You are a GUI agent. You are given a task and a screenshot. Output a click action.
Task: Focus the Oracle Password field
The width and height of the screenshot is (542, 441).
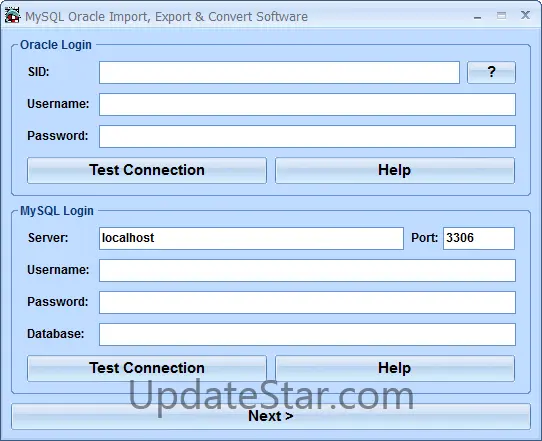point(307,137)
